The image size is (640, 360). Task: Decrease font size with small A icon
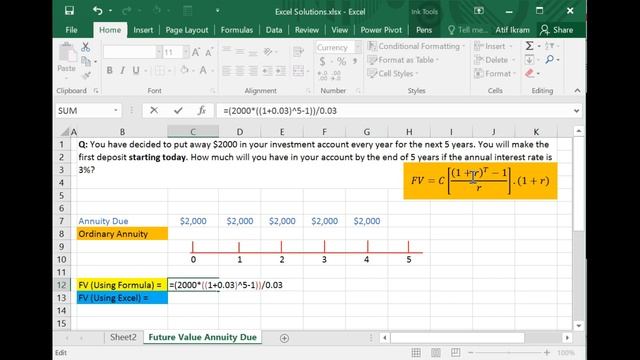click(209, 52)
